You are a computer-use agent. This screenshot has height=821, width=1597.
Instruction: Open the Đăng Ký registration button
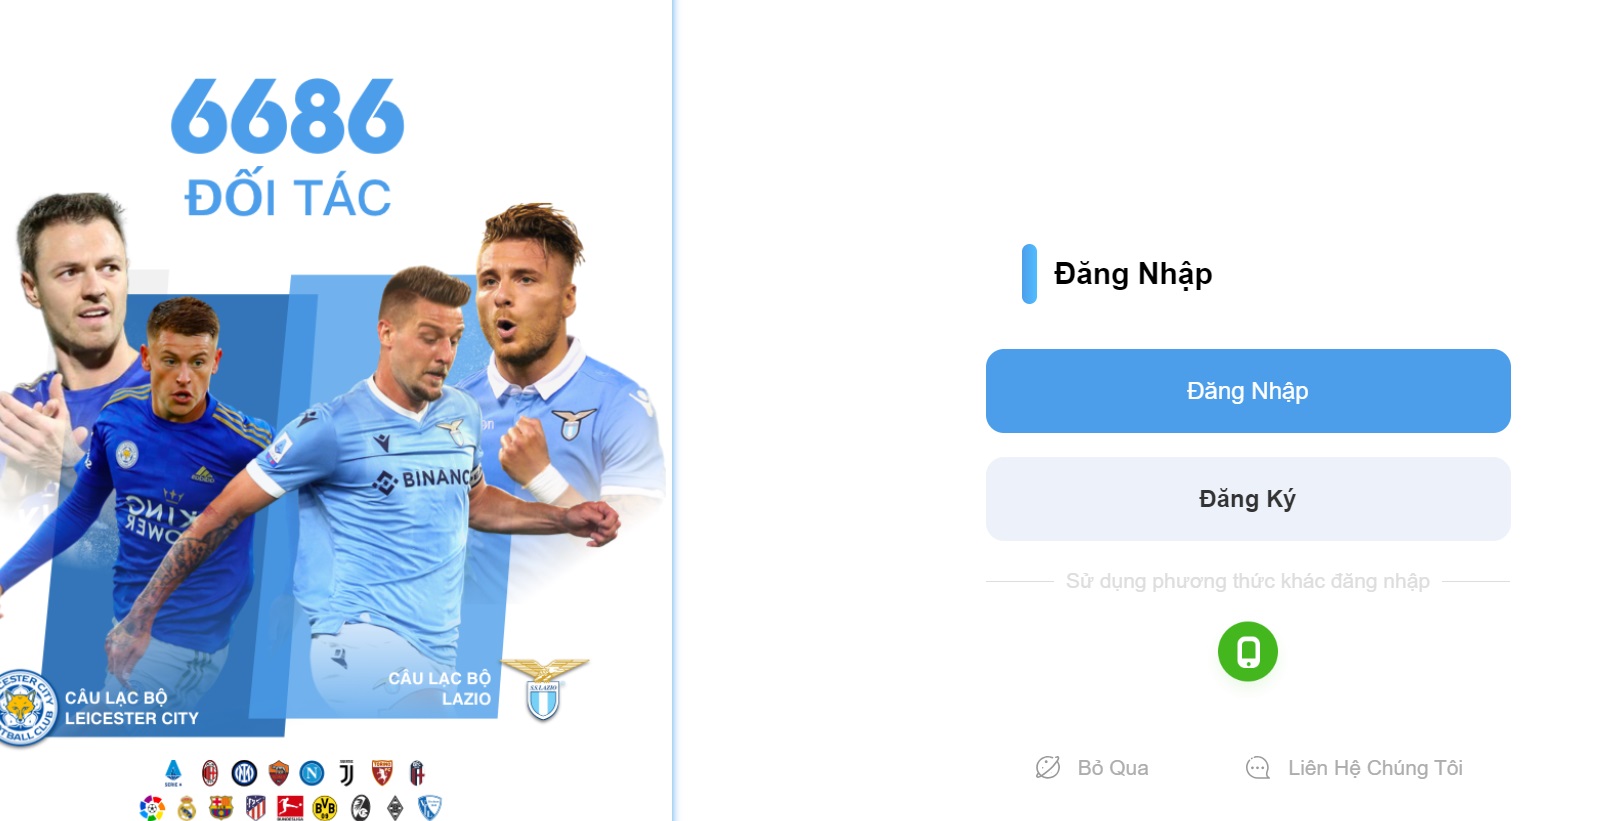[x=1247, y=499]
